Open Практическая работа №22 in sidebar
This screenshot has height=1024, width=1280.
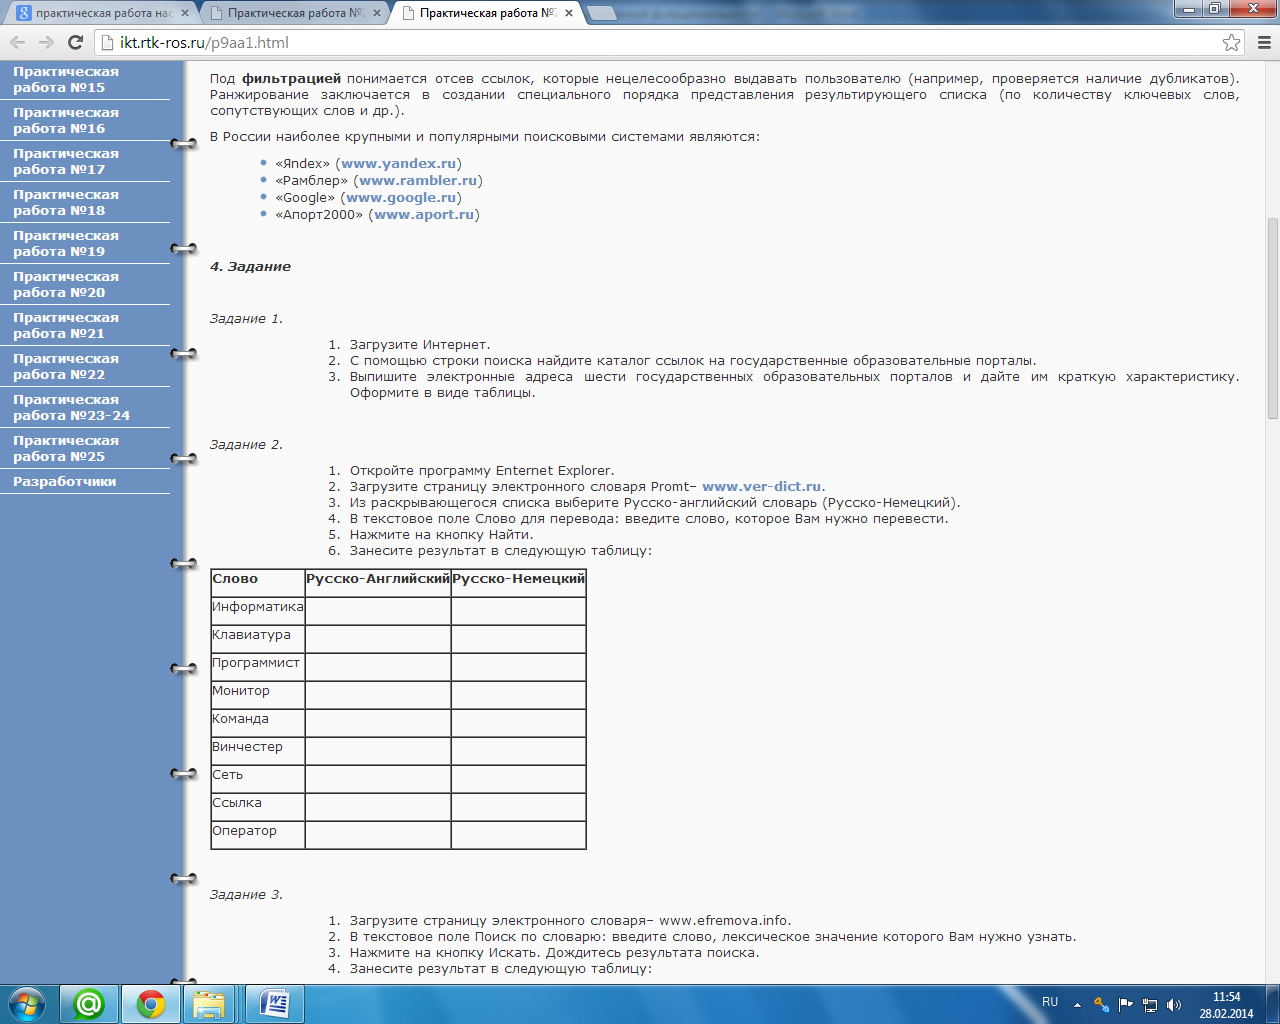pyautogui.click(x=66, y=367)
